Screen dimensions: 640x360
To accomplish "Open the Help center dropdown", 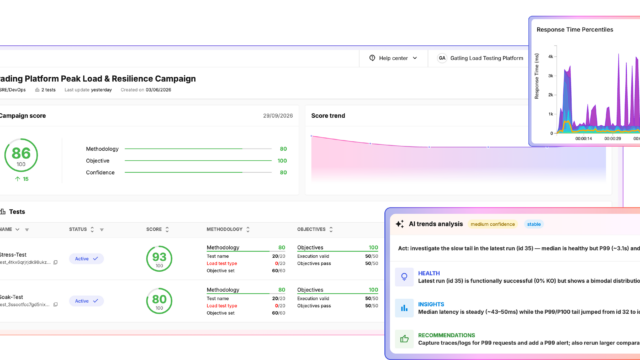I will pos(393,58).
